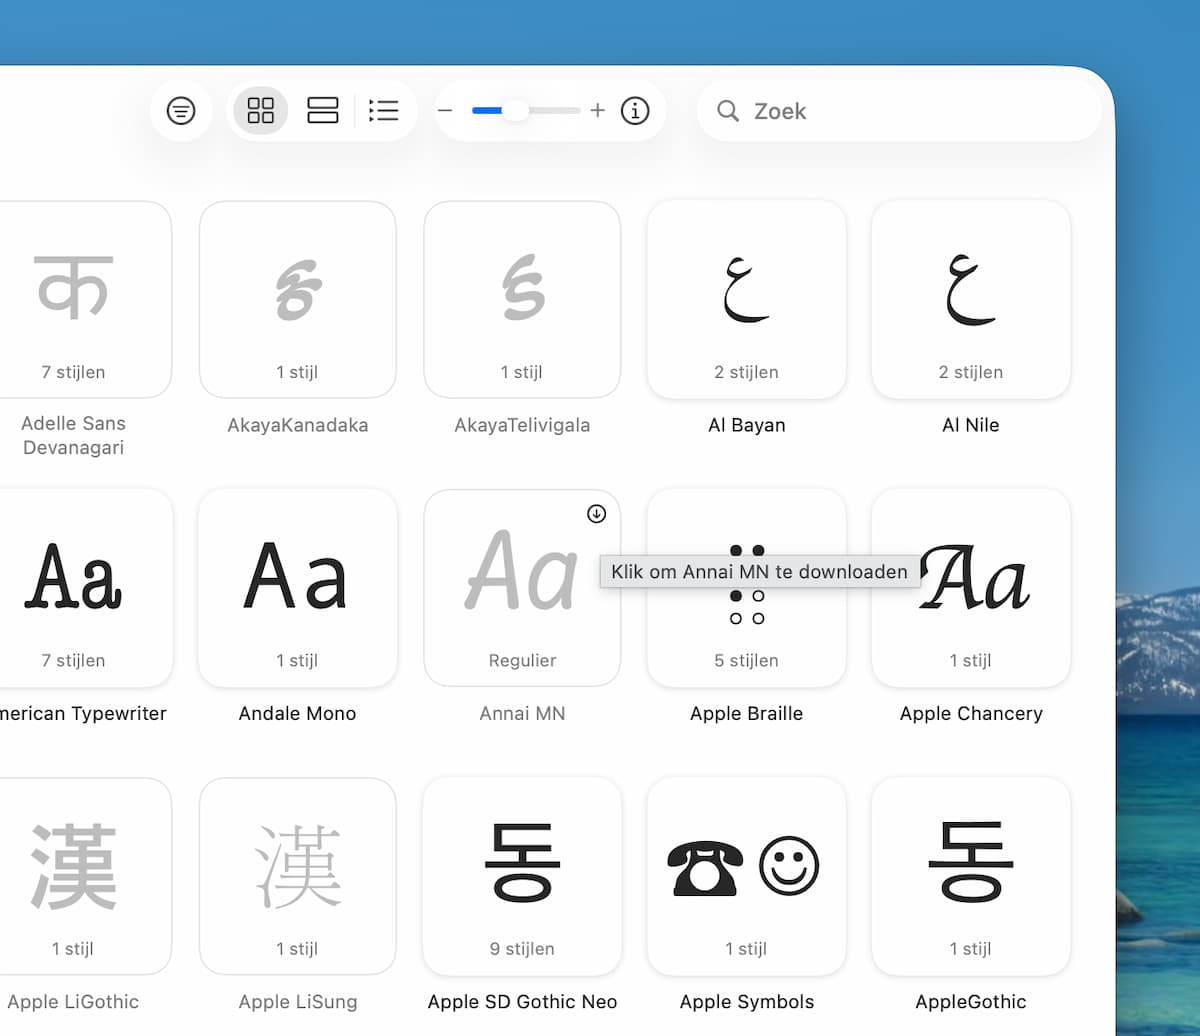This screenshot has height=1036, width=1200.
Task: Switch to grid view layout
Action: click(260, 110)
